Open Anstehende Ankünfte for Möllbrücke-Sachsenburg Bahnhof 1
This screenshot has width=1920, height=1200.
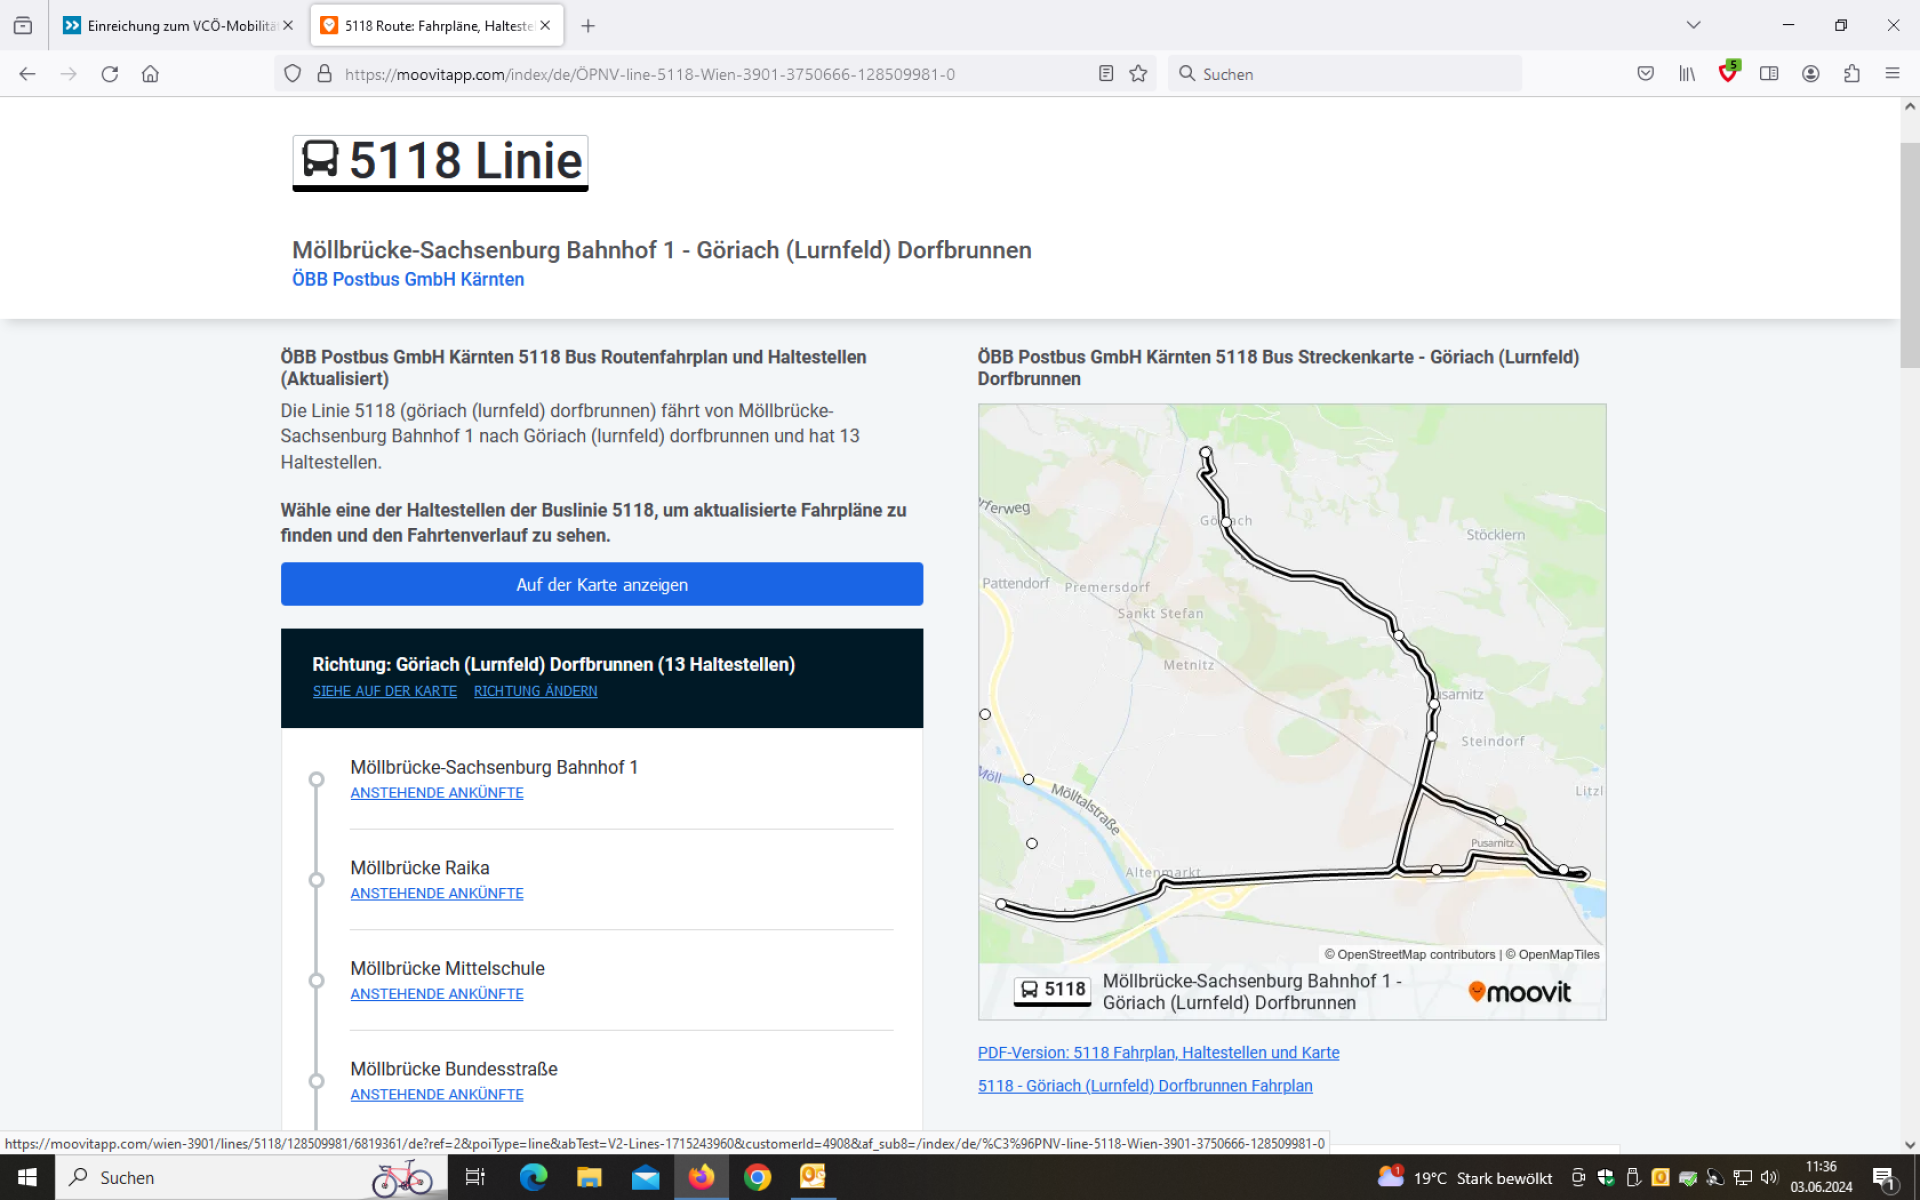tap(437, 793)
